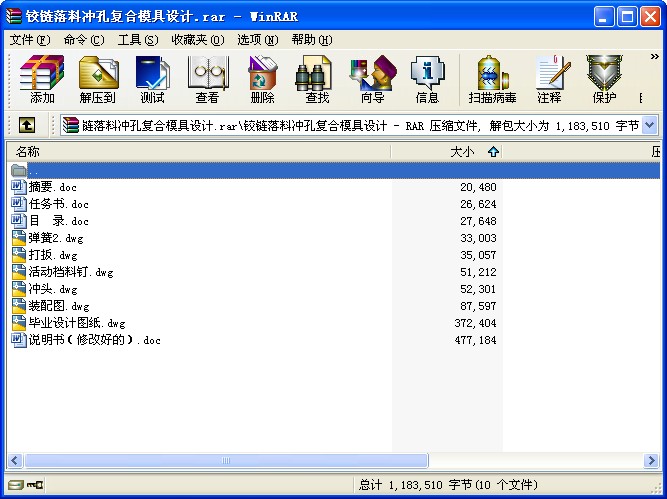Click the size value 372,404
667x499 pixels.
pos(475,323)
